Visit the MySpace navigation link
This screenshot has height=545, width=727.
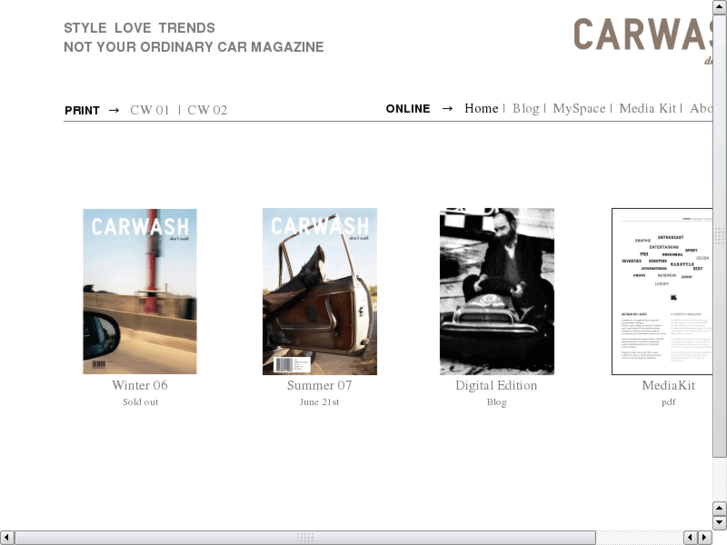click(579, 109)
